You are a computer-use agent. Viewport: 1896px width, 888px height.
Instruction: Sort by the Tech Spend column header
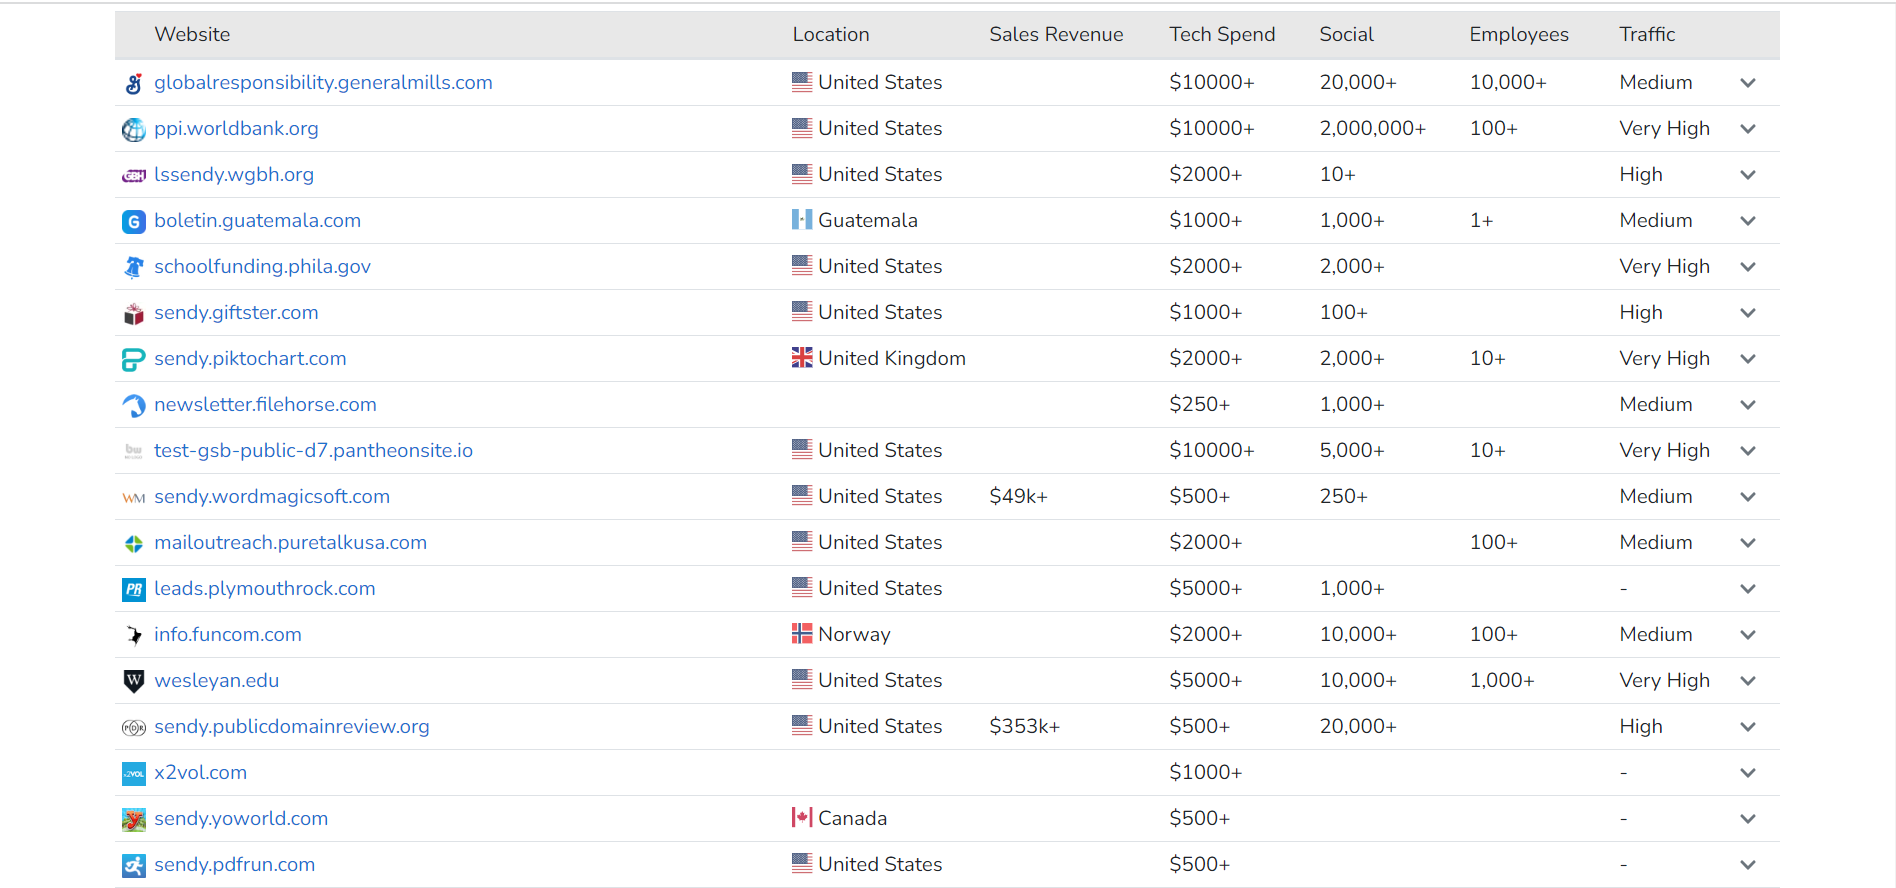click(x=1222, y=34)
